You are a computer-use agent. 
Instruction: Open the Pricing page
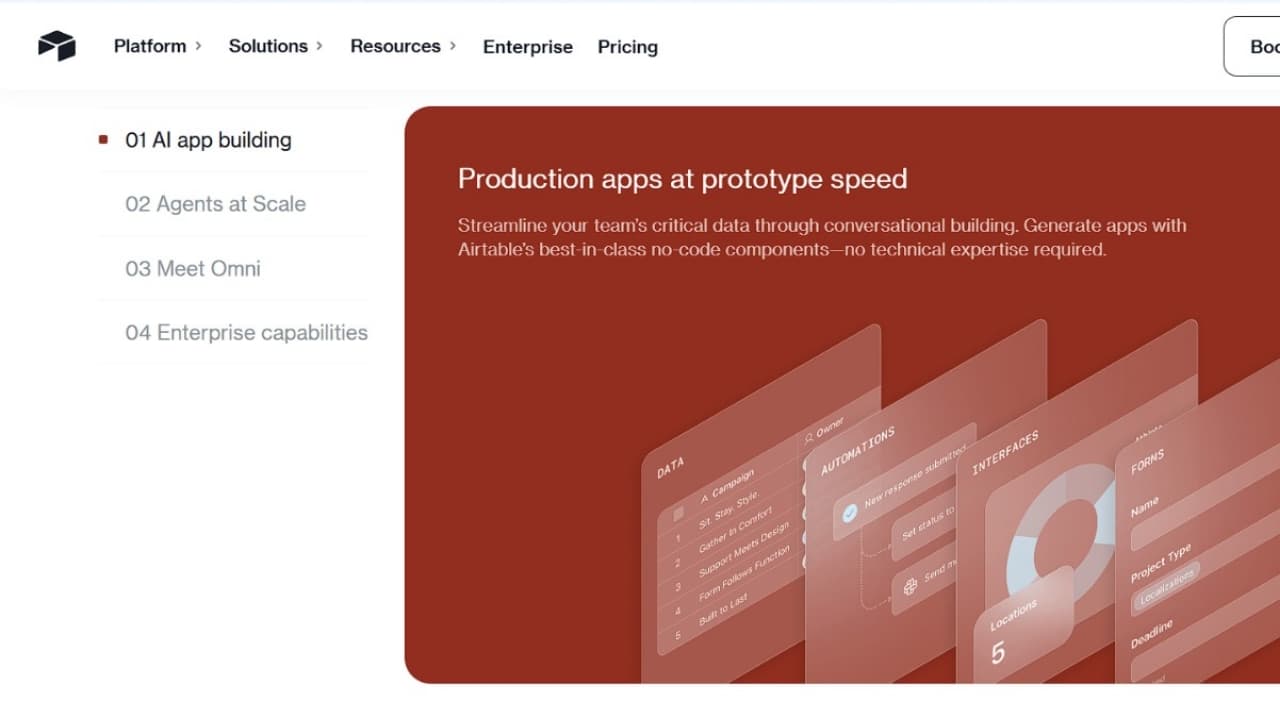(628, 47)
